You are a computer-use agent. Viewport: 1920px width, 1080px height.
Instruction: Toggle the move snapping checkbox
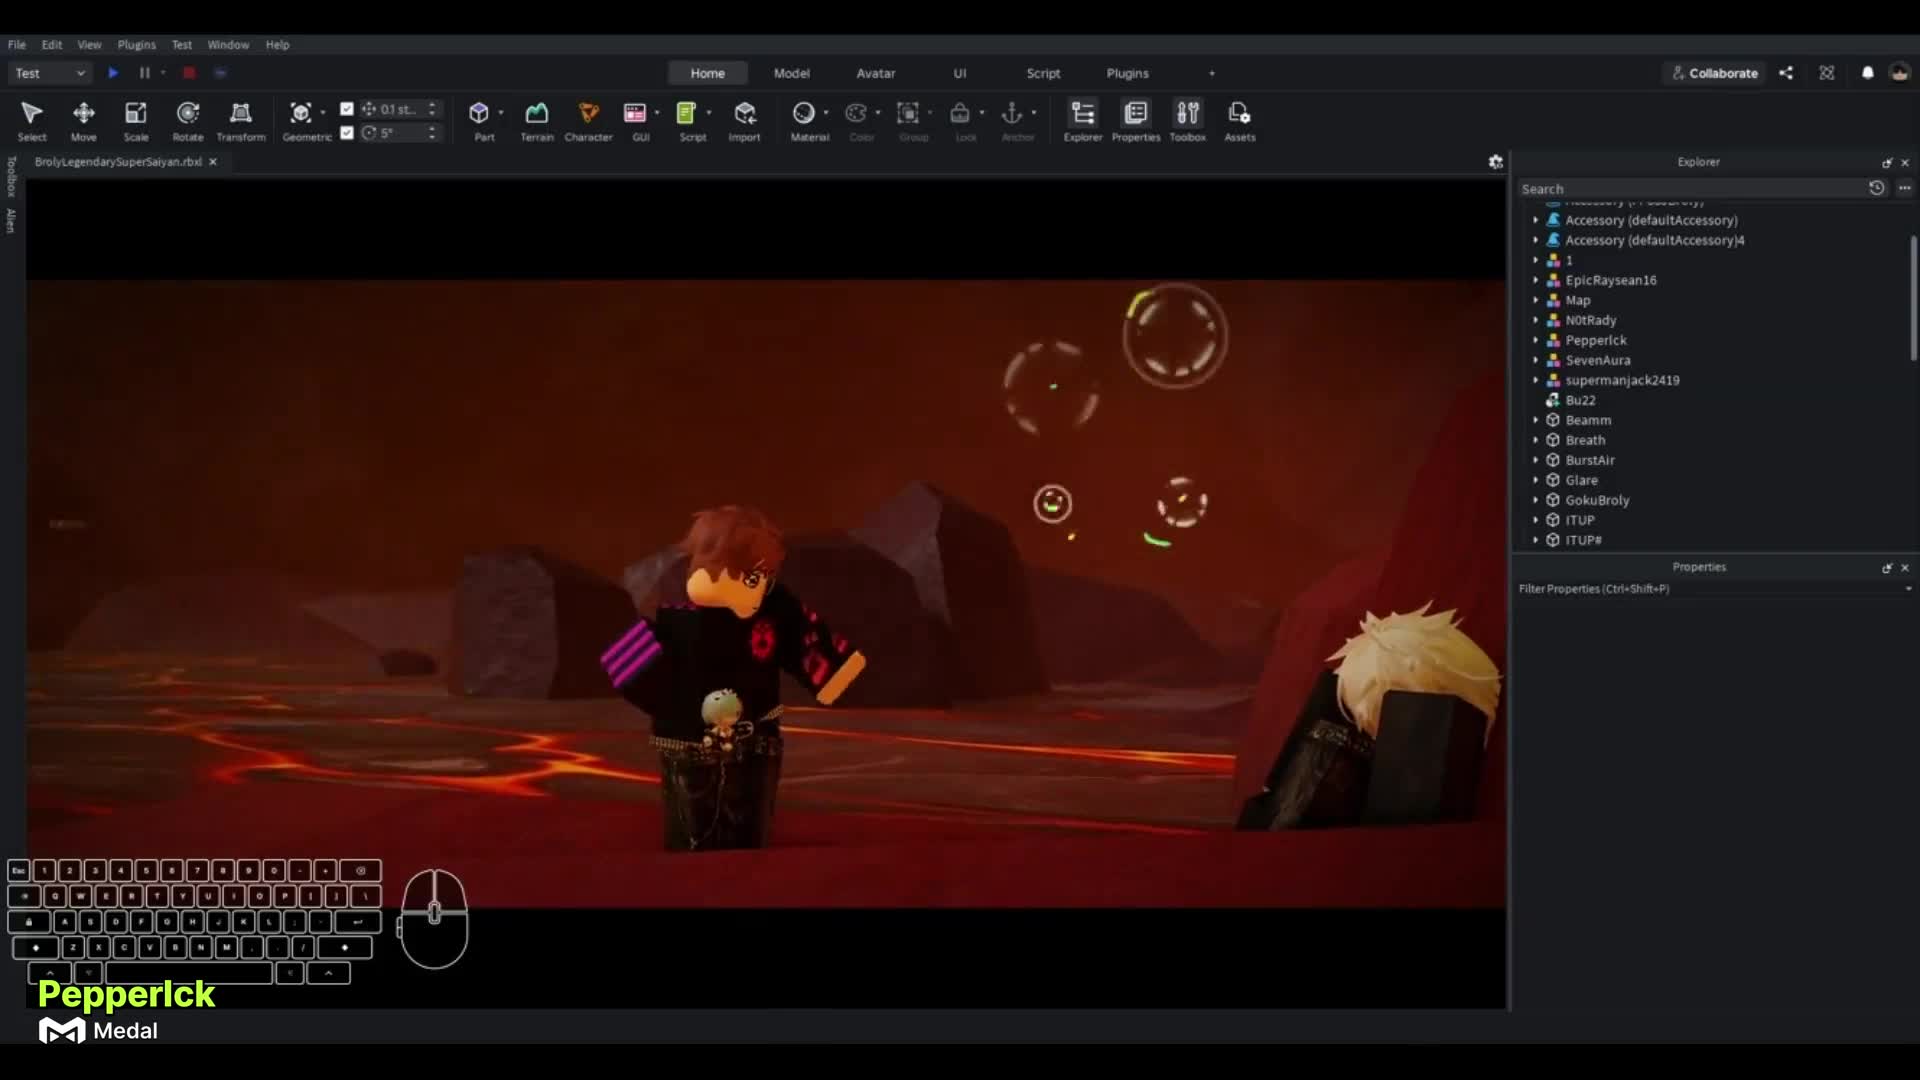pyautogui.click(x=347, y=109)
